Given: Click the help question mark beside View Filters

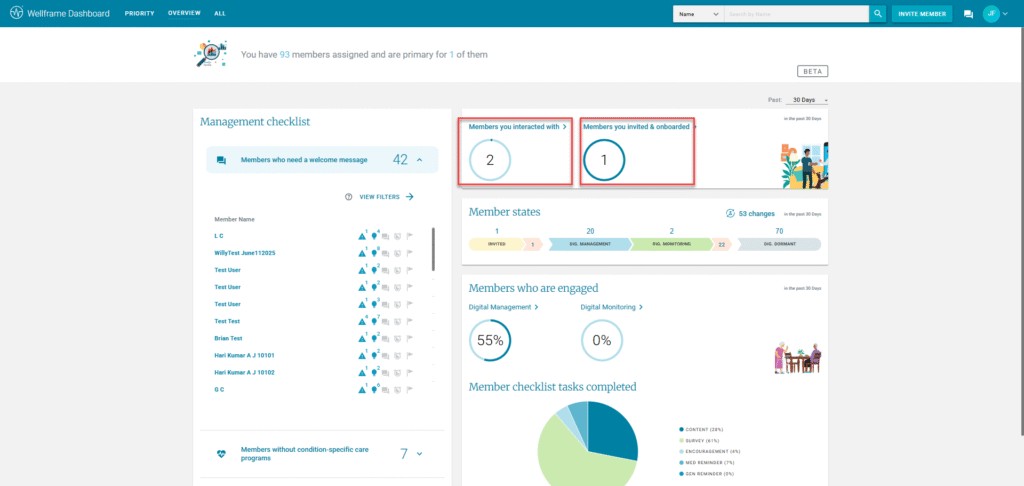Looking at the screenshot, I should click(x=348, y=197).
